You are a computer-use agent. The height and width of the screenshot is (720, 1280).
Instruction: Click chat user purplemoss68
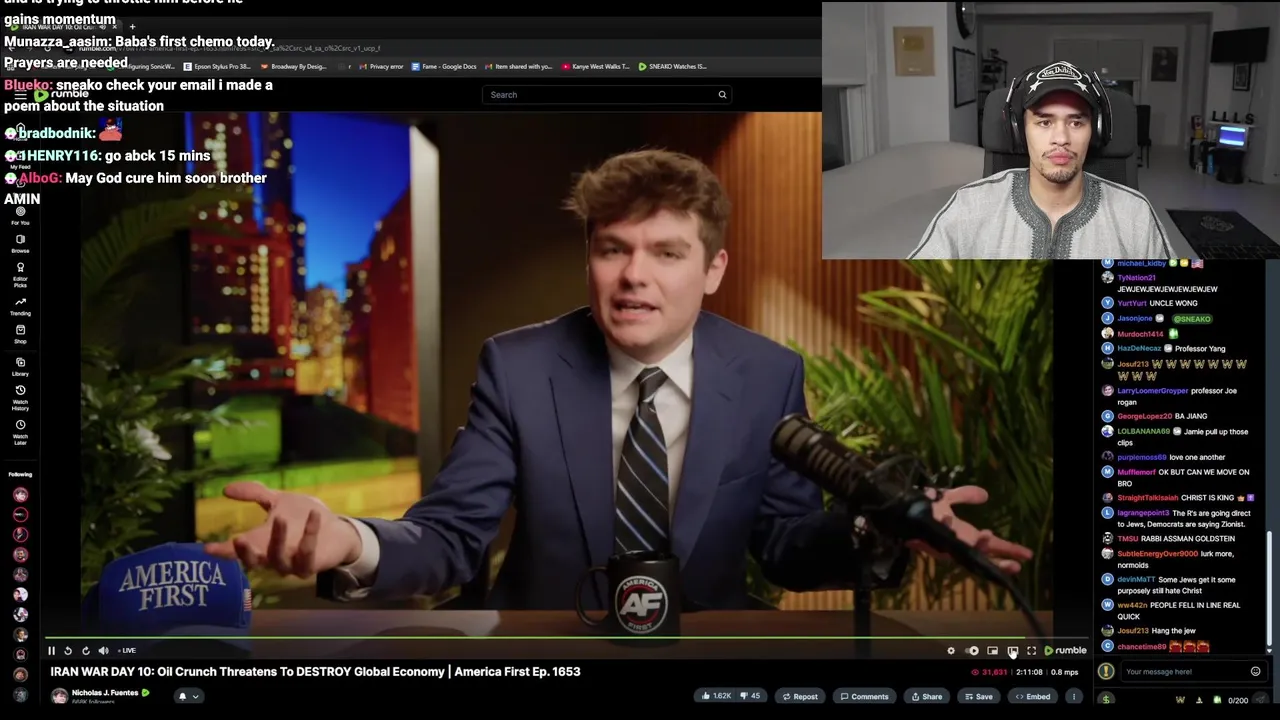click(1142, 457)
